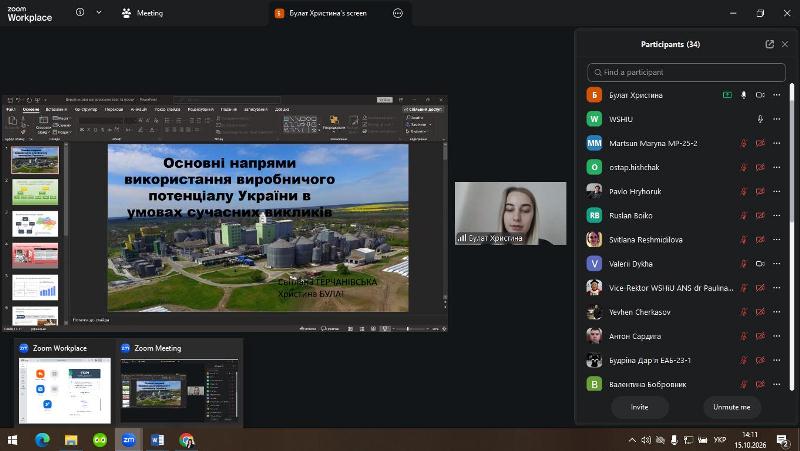This screenshot has width=800, height=451.
Task: Open Word from the taskbar
Action: coord(157,440)
